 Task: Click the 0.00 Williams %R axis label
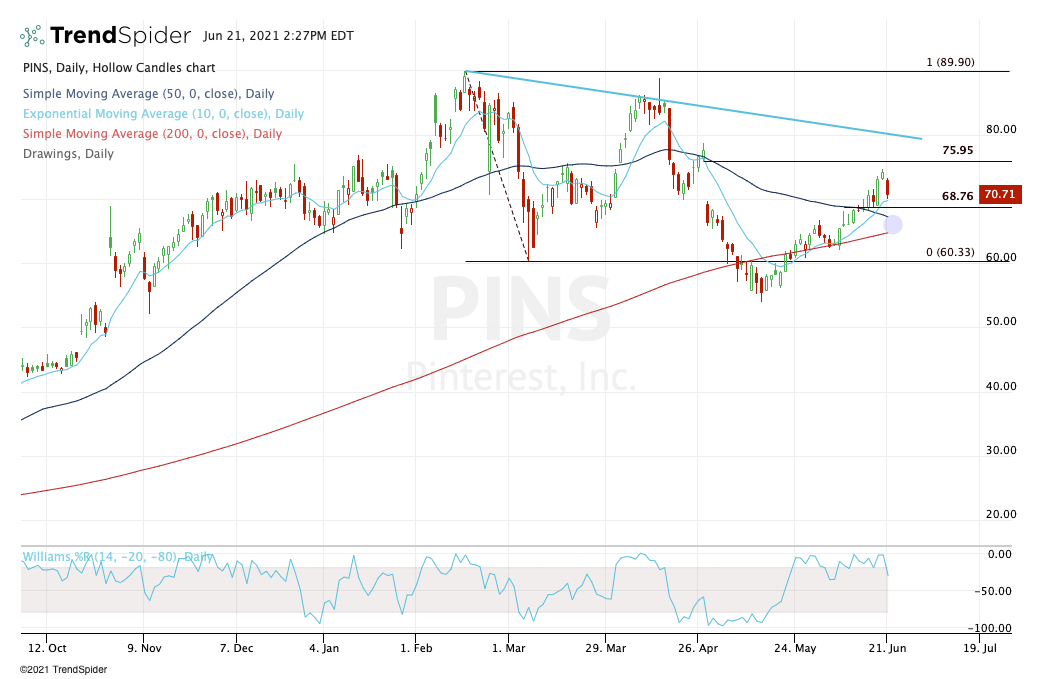(1000, 555)
